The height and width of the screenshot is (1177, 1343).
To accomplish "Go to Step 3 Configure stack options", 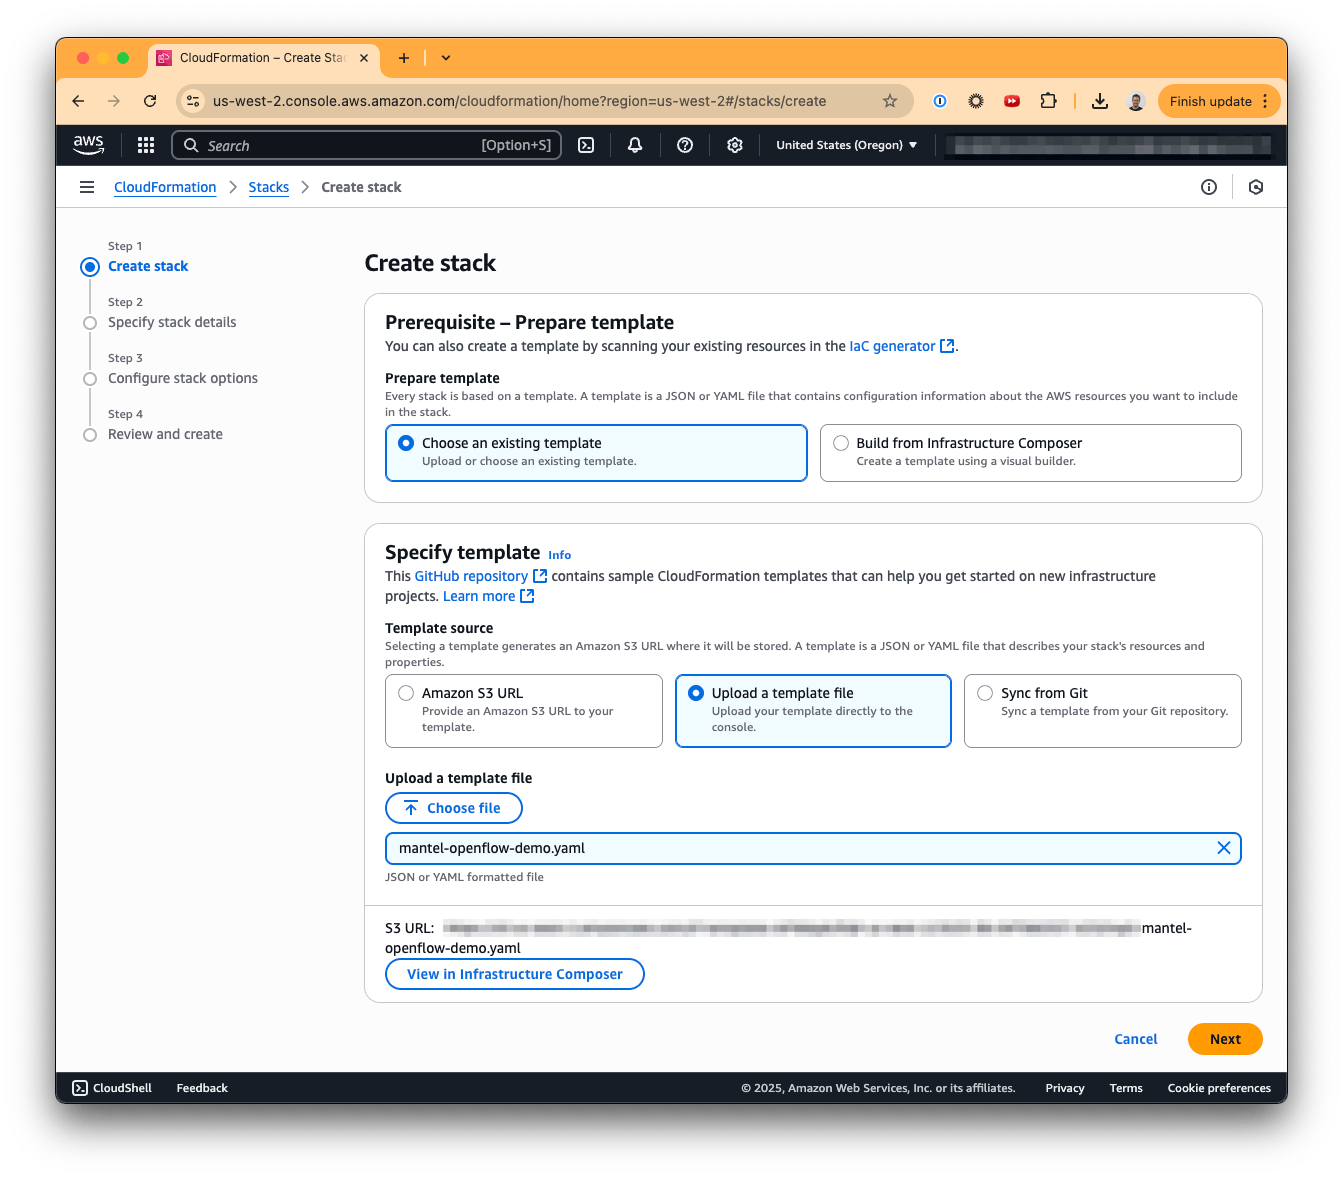I will [x=183, y=378].
